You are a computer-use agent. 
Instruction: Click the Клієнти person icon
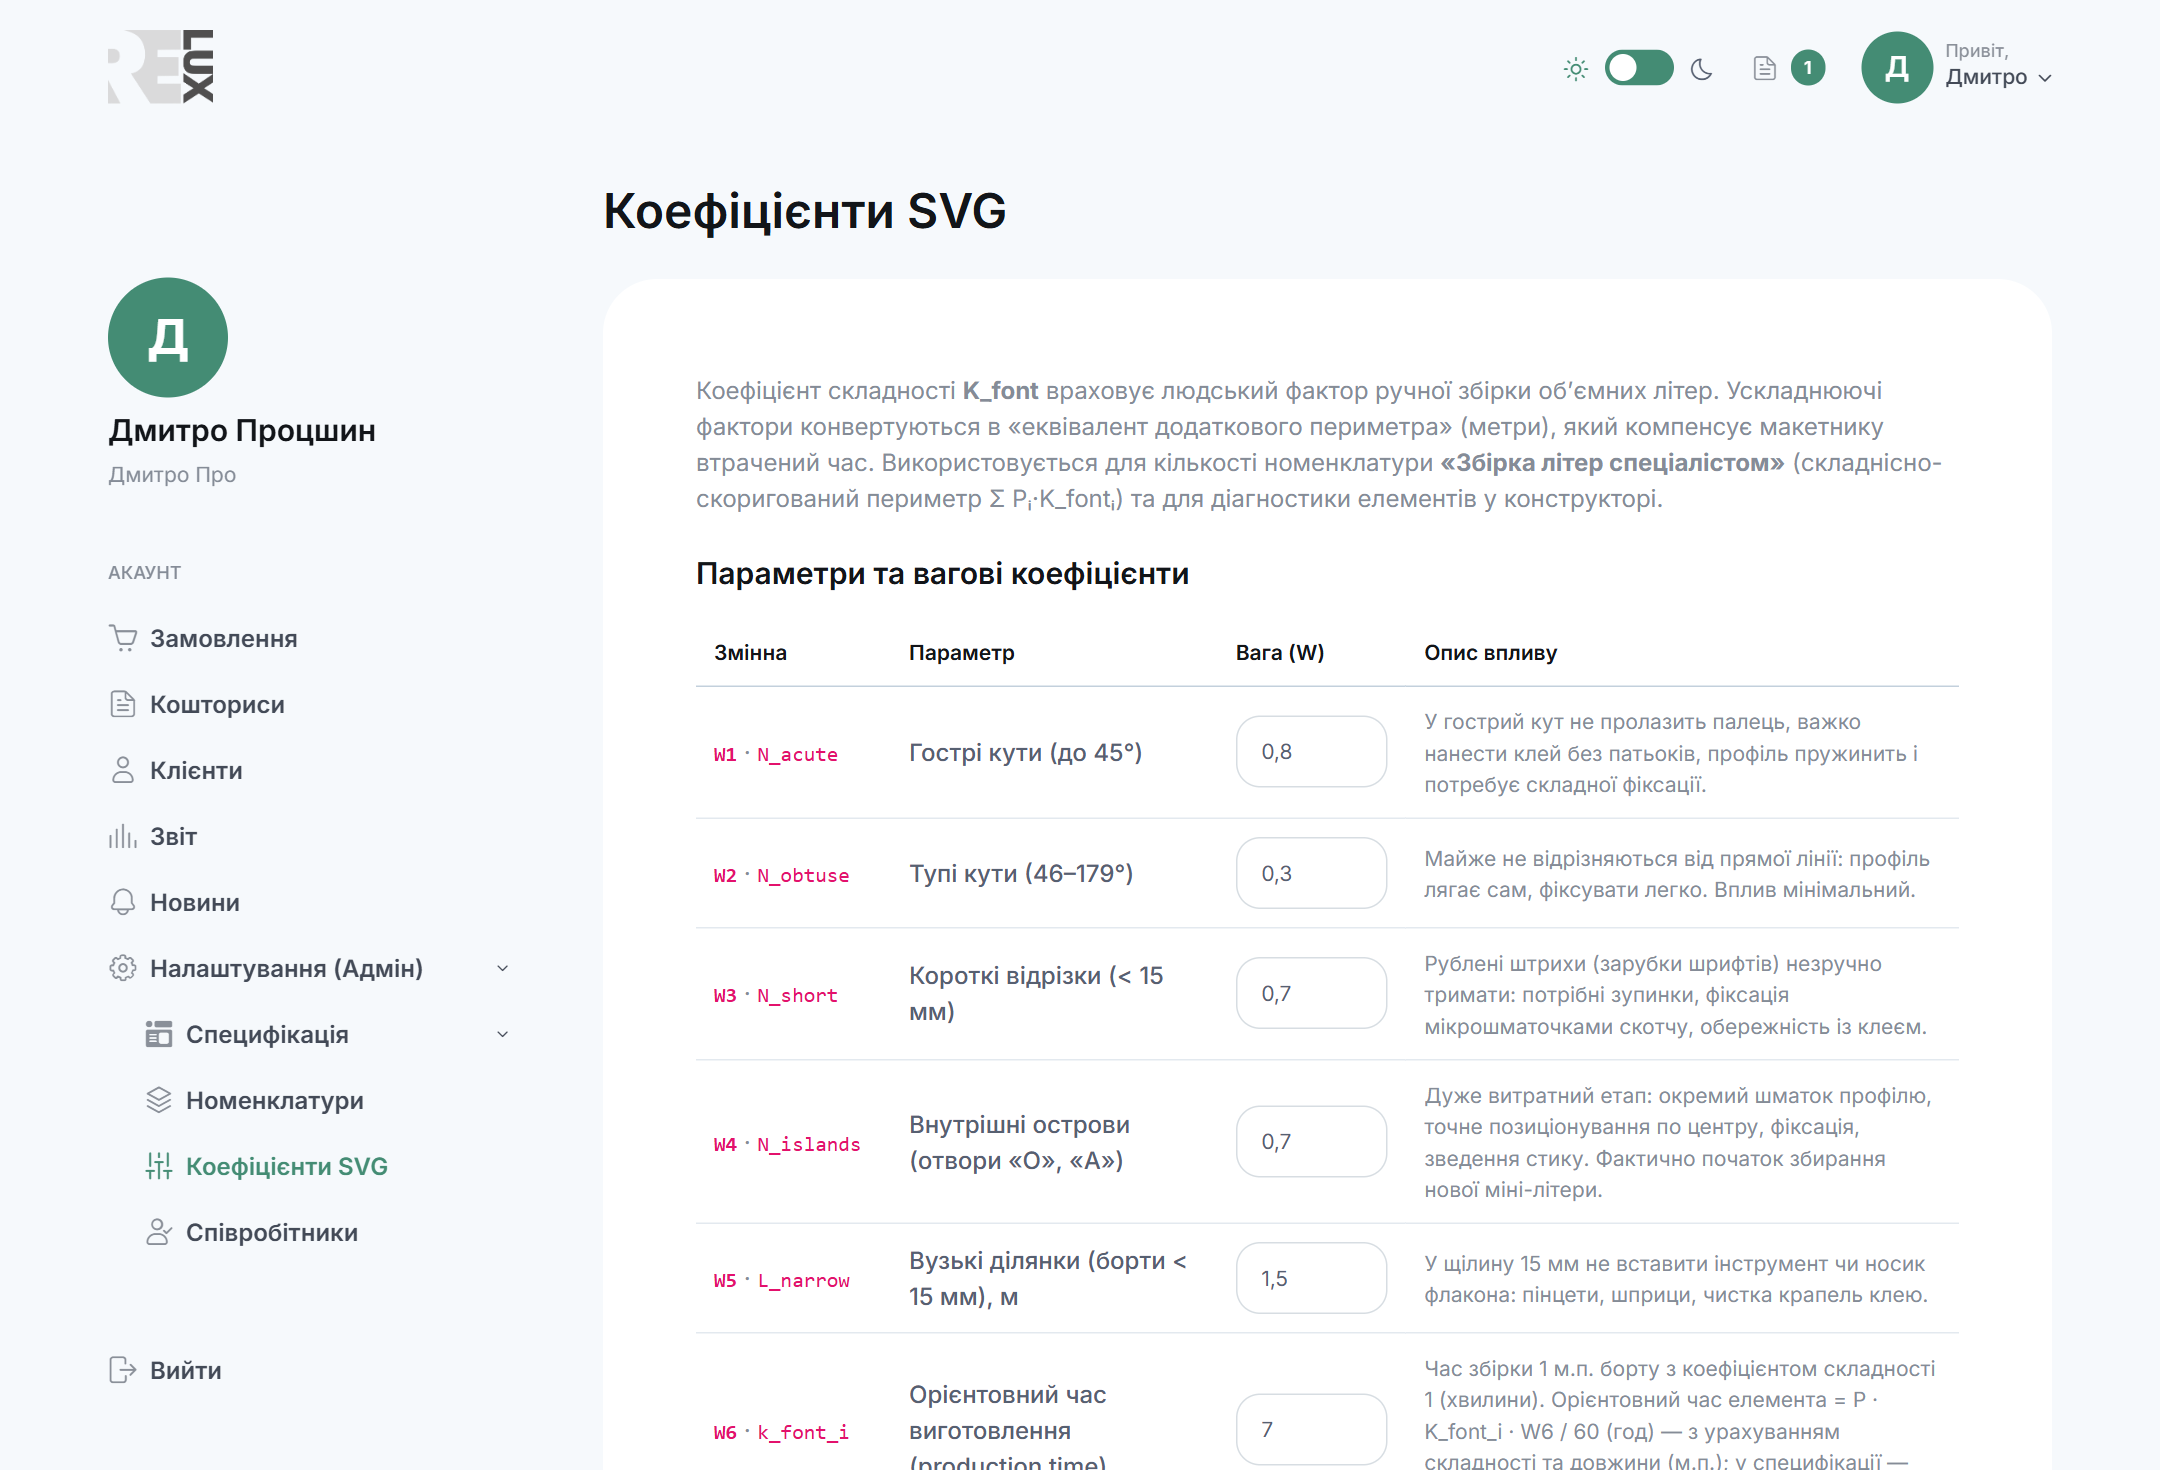(123, 770)
